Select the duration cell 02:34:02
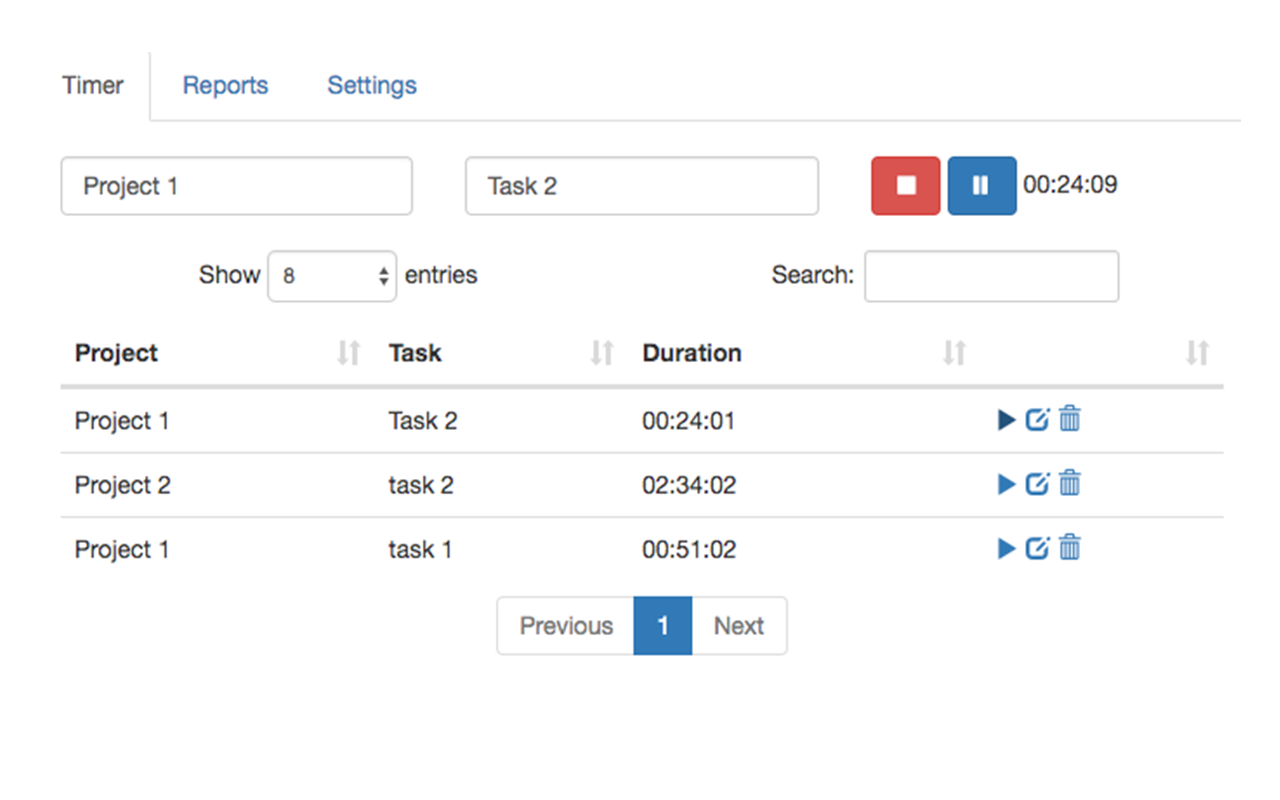 pos(689,485)
